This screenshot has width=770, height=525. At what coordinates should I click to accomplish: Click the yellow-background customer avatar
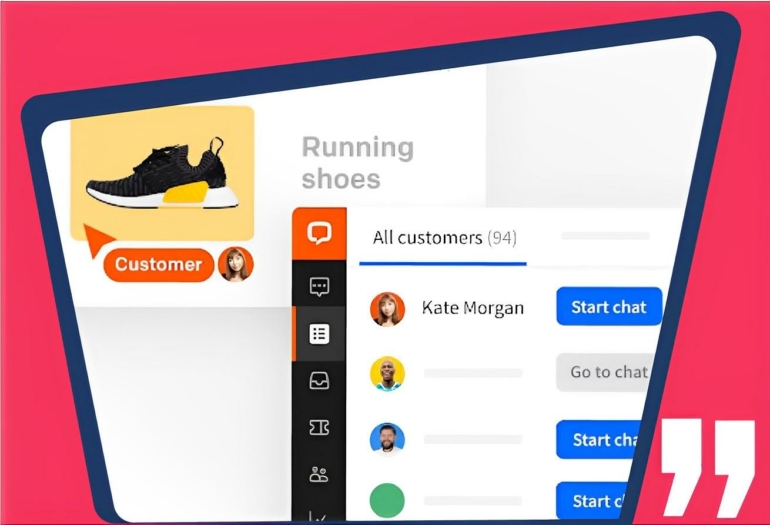pyautogui.click(x=387, y=373)
